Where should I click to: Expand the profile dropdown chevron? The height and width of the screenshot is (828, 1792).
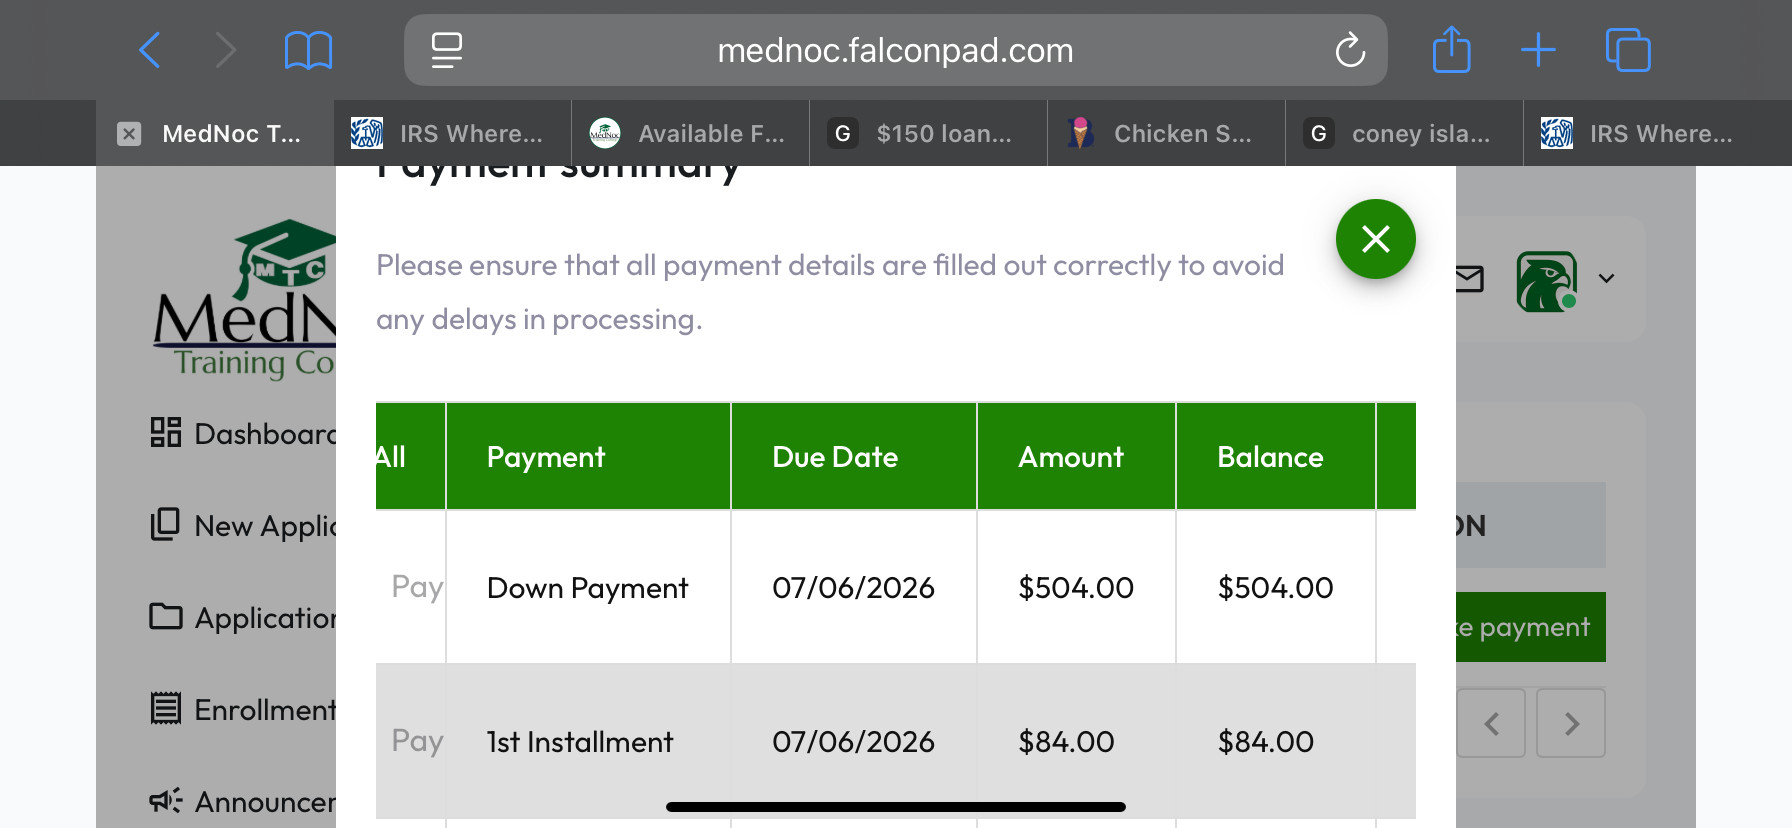(x=1606, y=279)
